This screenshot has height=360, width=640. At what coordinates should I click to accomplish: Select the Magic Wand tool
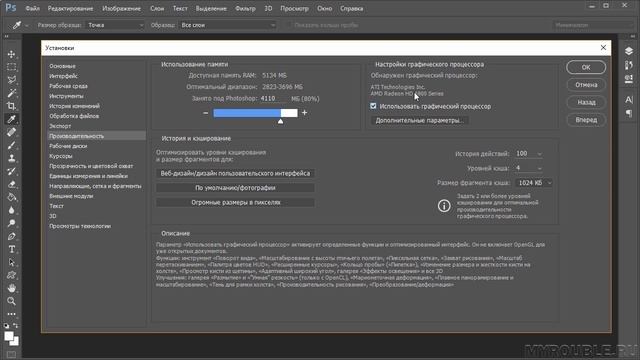tap(11, 93)
